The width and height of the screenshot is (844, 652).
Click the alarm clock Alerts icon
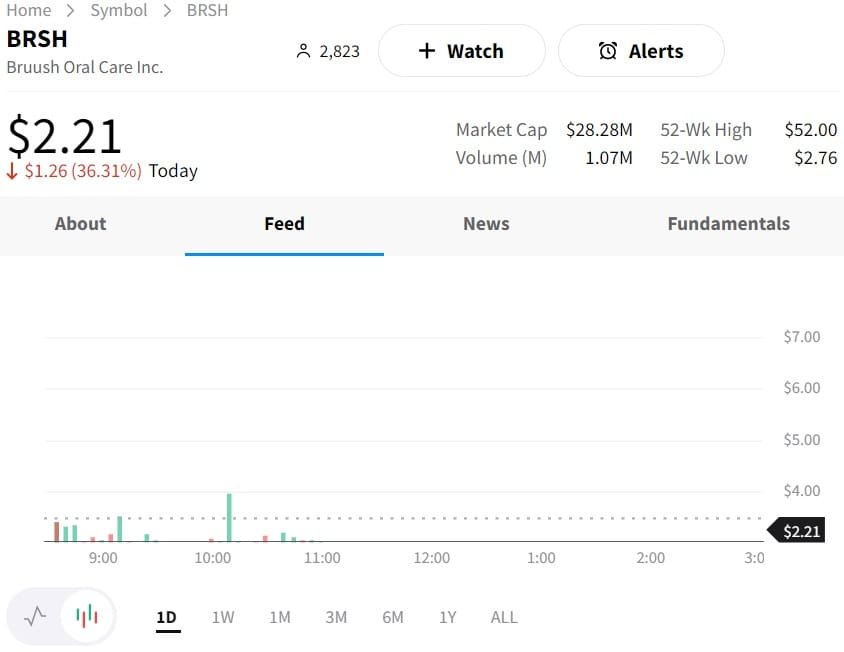(607, 51)
